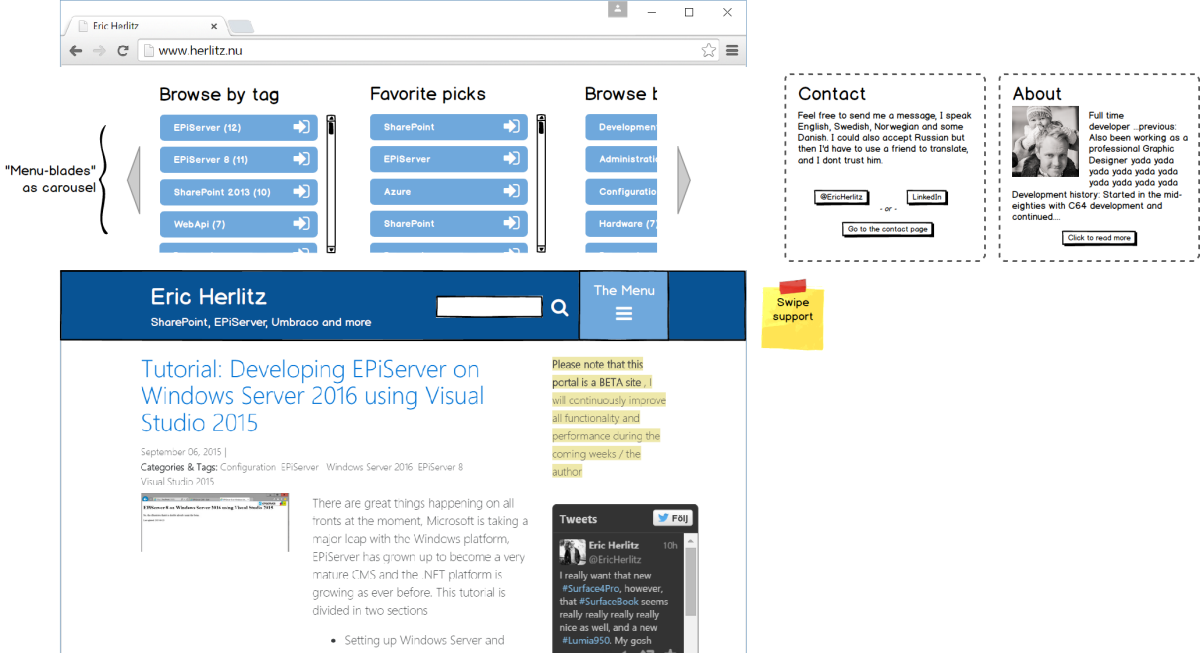Click the browser back arrow

[76, 50]
